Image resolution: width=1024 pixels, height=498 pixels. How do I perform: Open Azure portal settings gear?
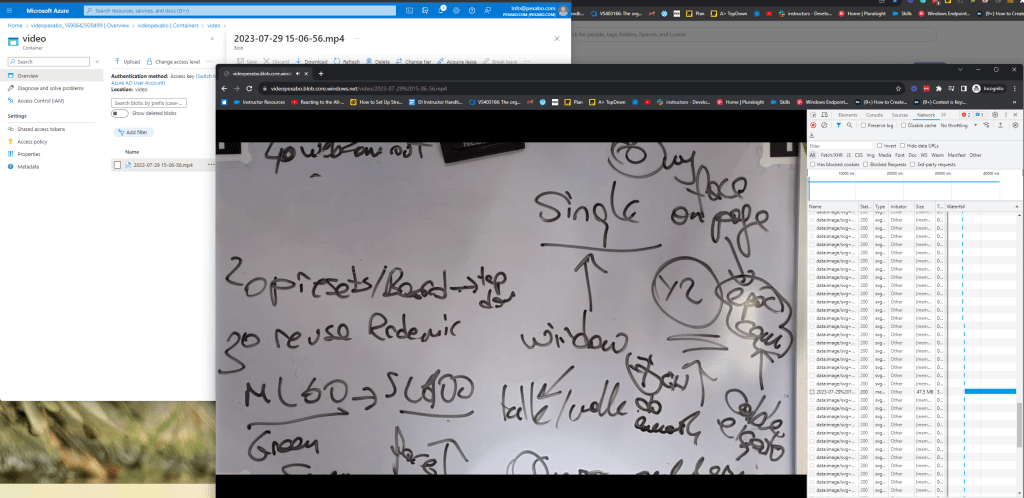pyautogui.click(x=456, y=10)
